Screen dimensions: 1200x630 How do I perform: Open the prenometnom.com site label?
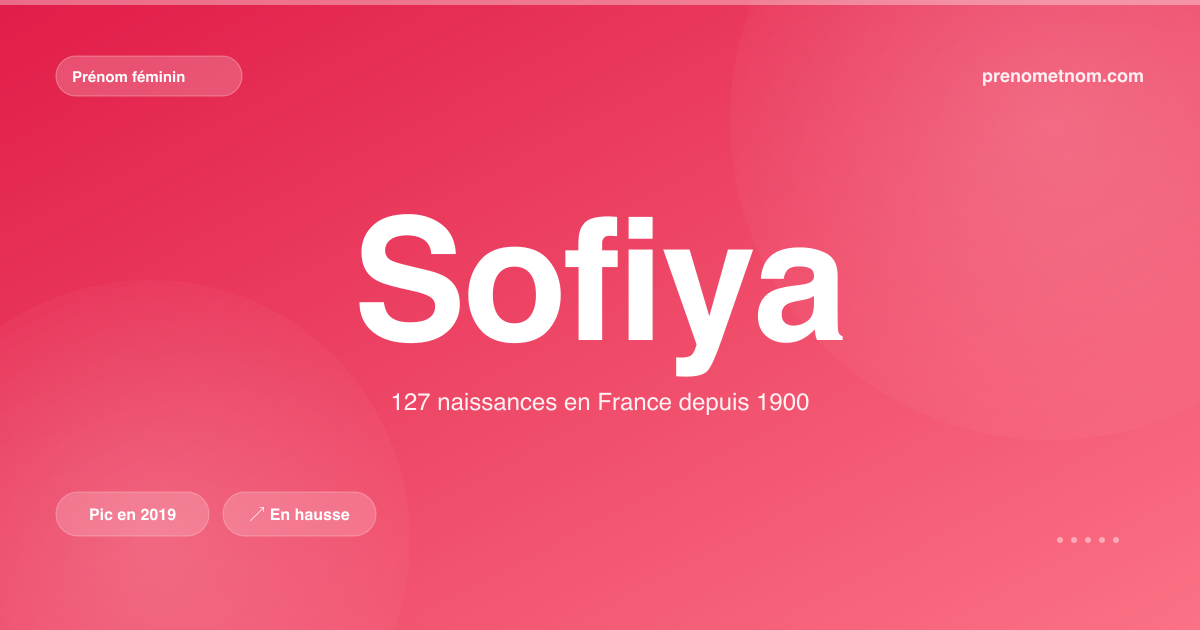[1063, 76]
